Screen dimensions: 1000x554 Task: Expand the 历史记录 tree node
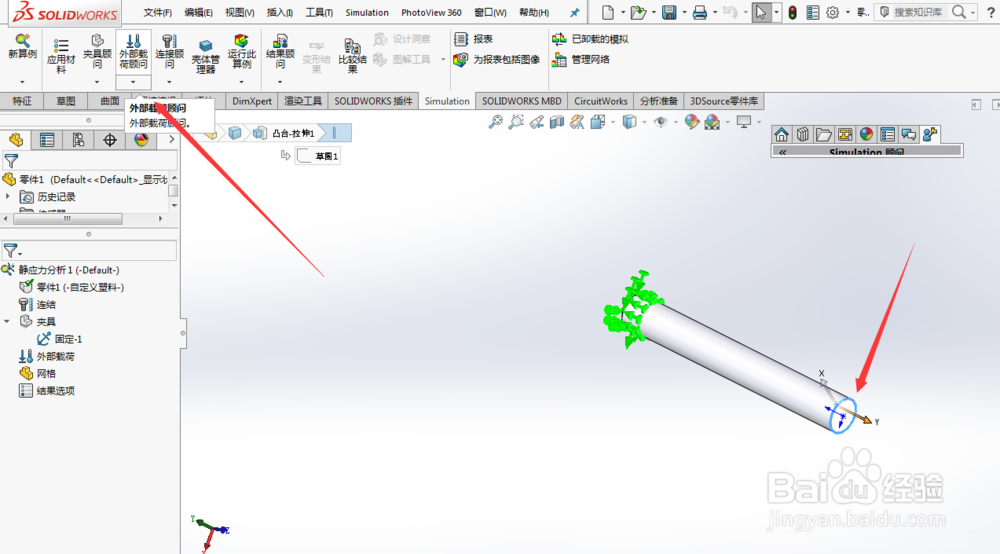[8, 197]
